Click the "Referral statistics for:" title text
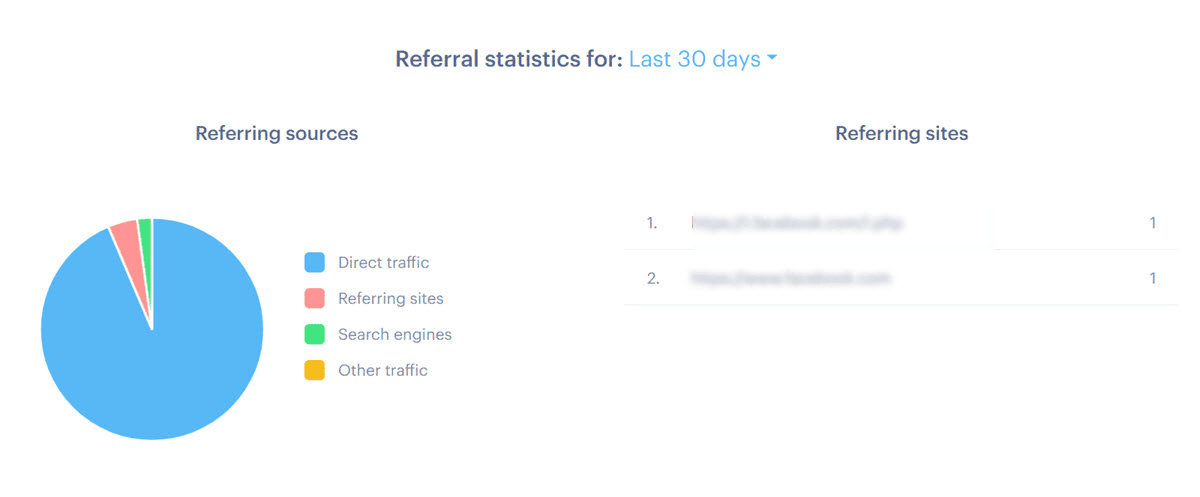1200x497 pixels. 508,59
